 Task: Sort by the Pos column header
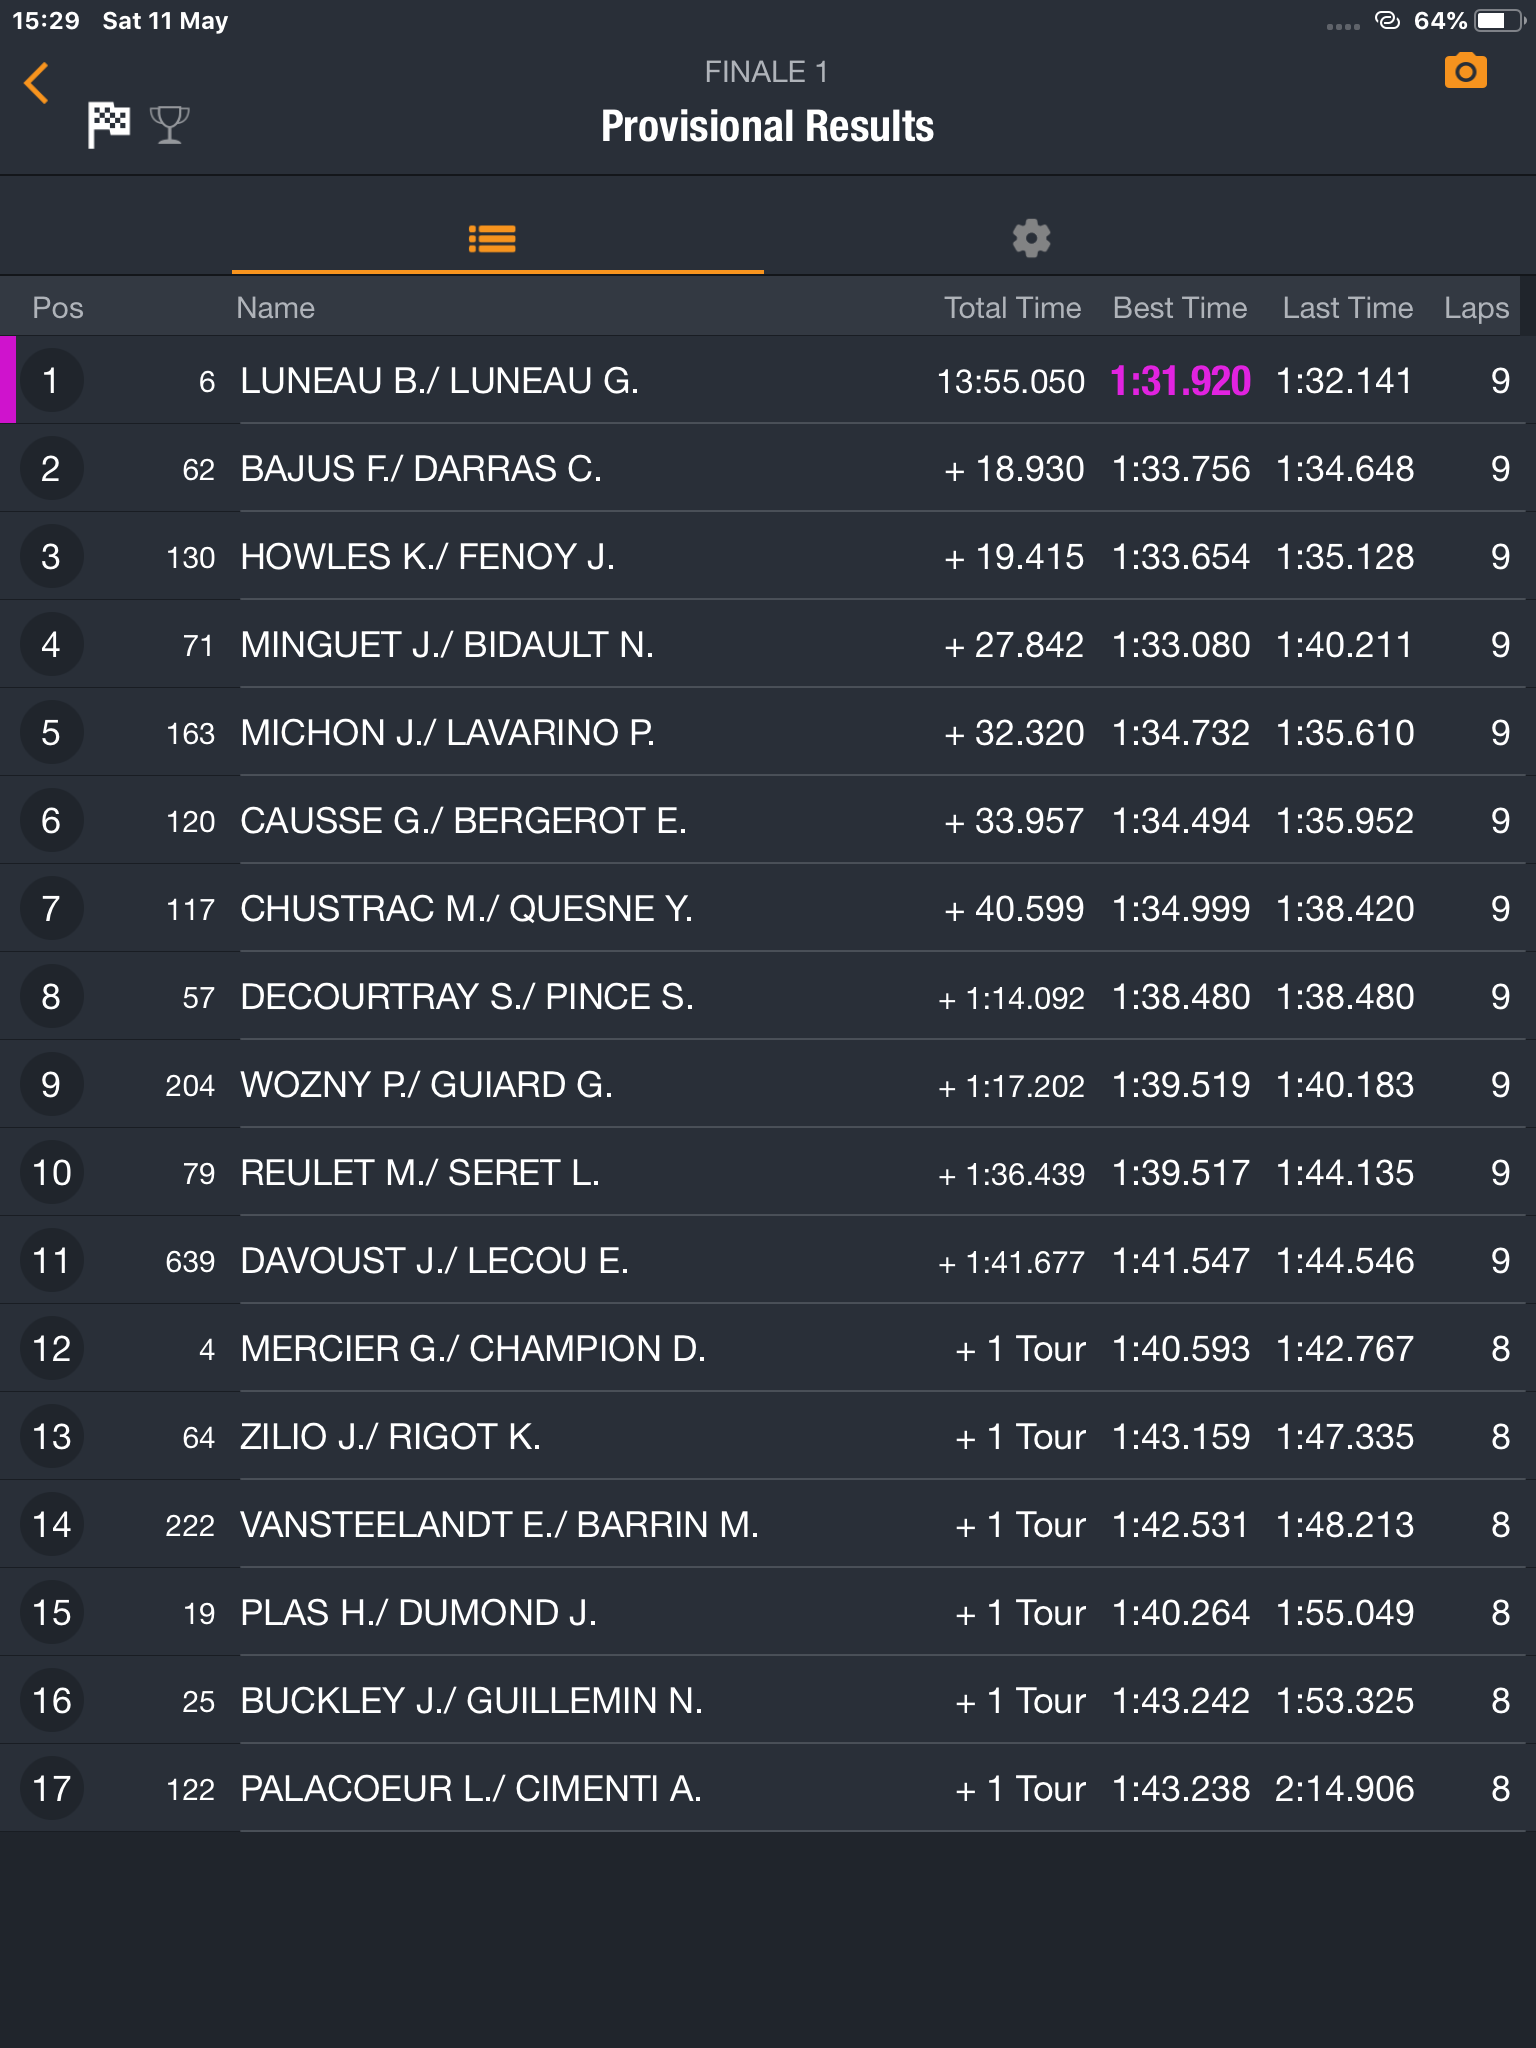point(58,308)
